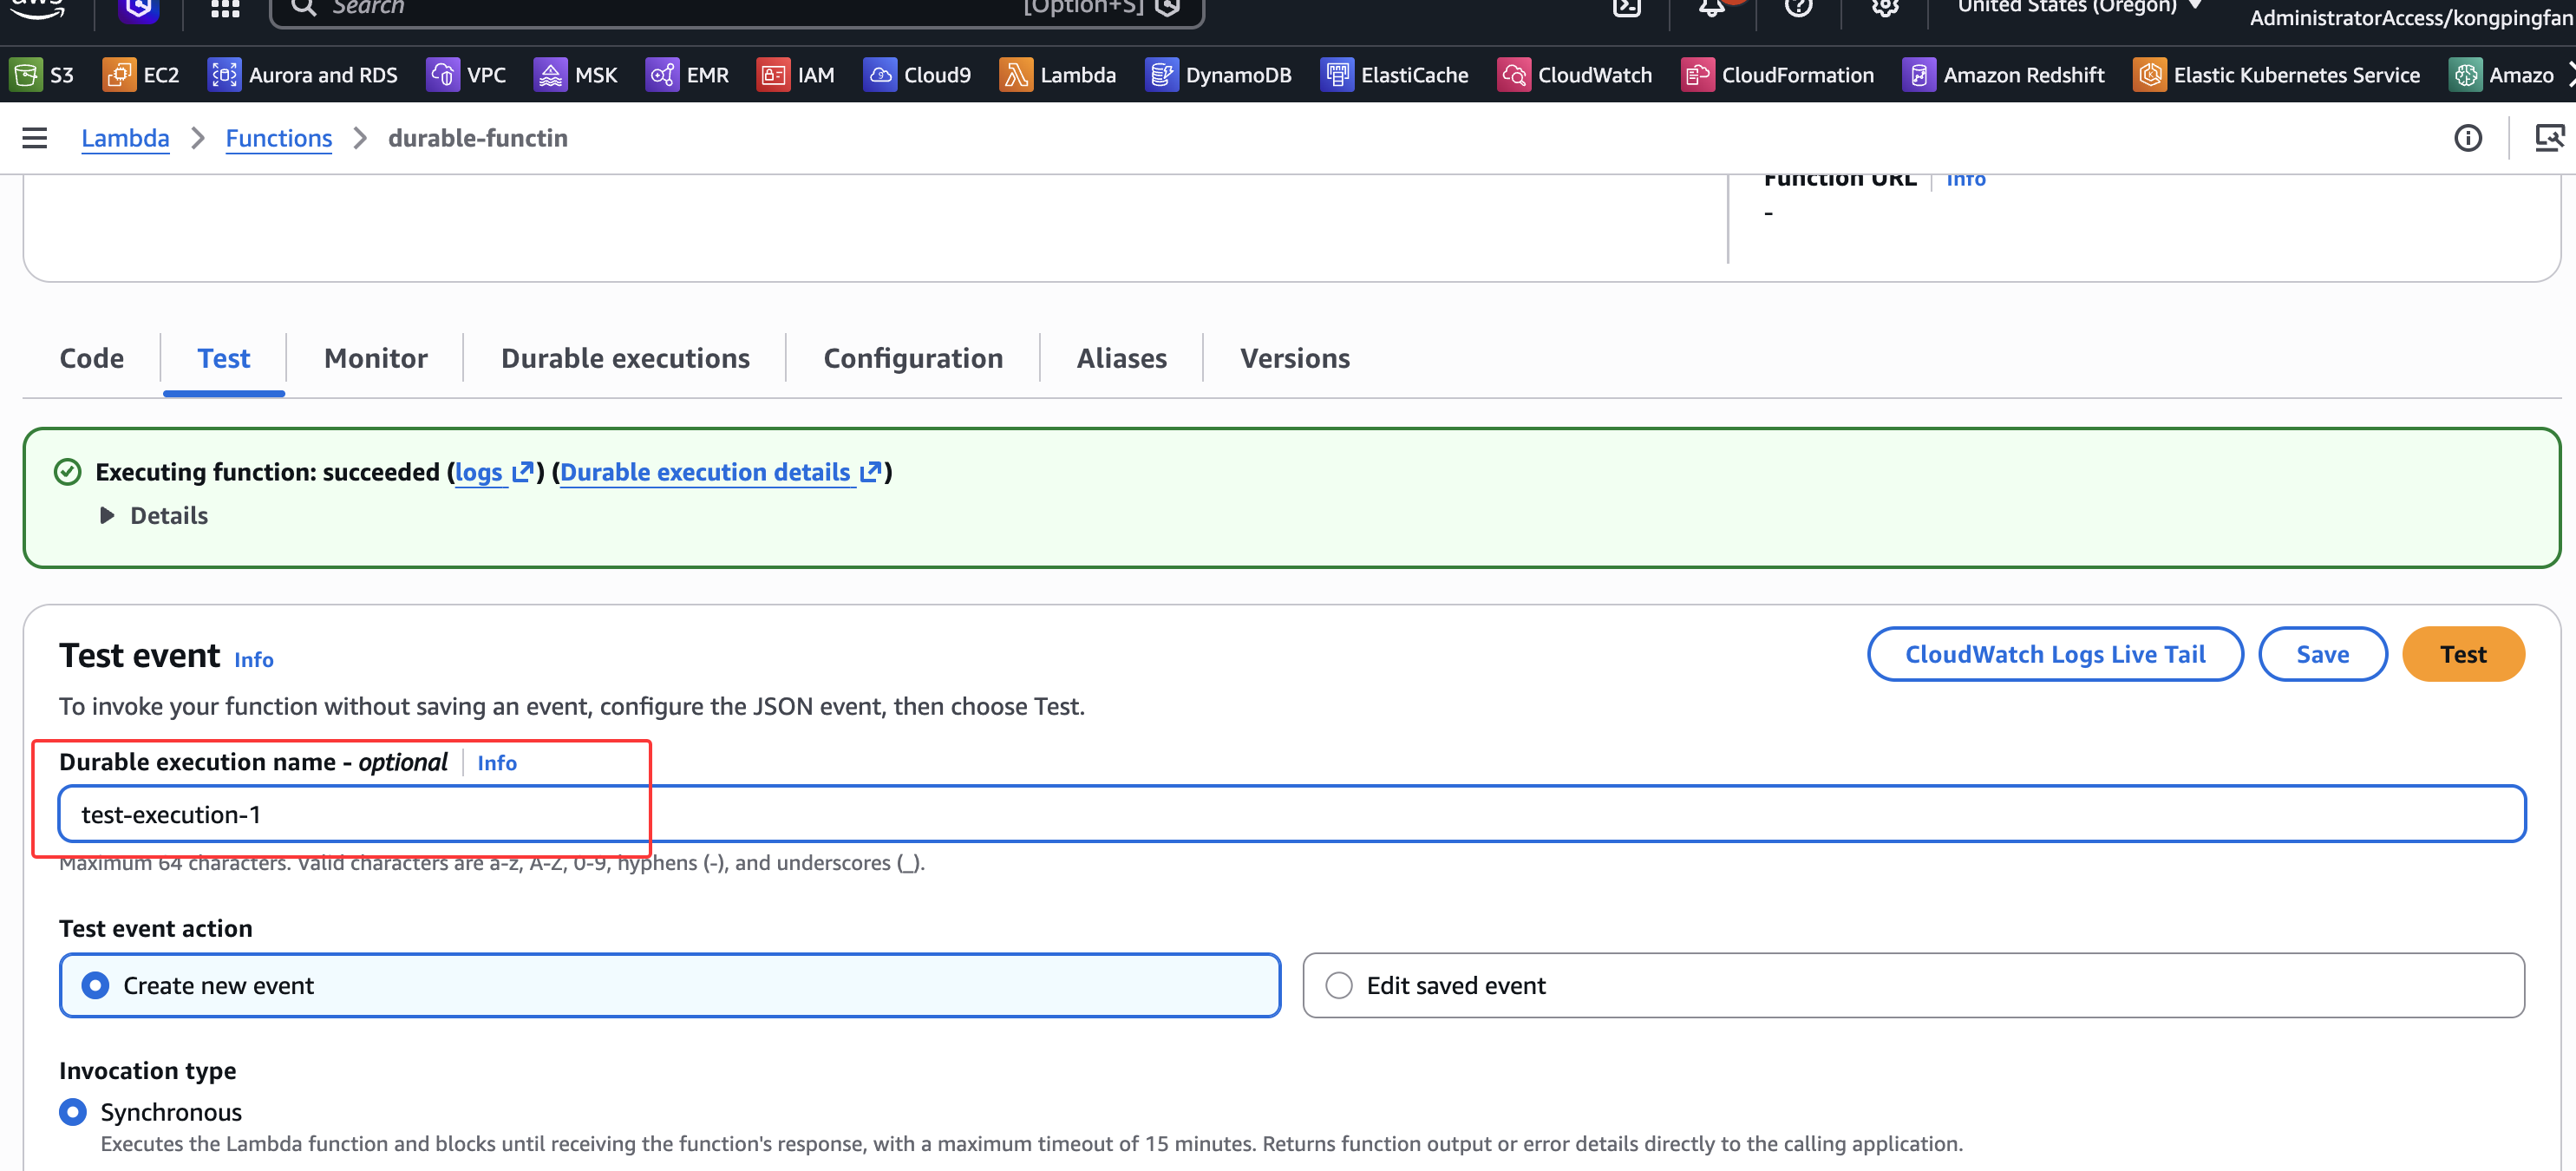Choose the Synchronous invocation type
Image resolution: width=2576 pixels, height=1171 pixels.
[x=73, y=1111]
